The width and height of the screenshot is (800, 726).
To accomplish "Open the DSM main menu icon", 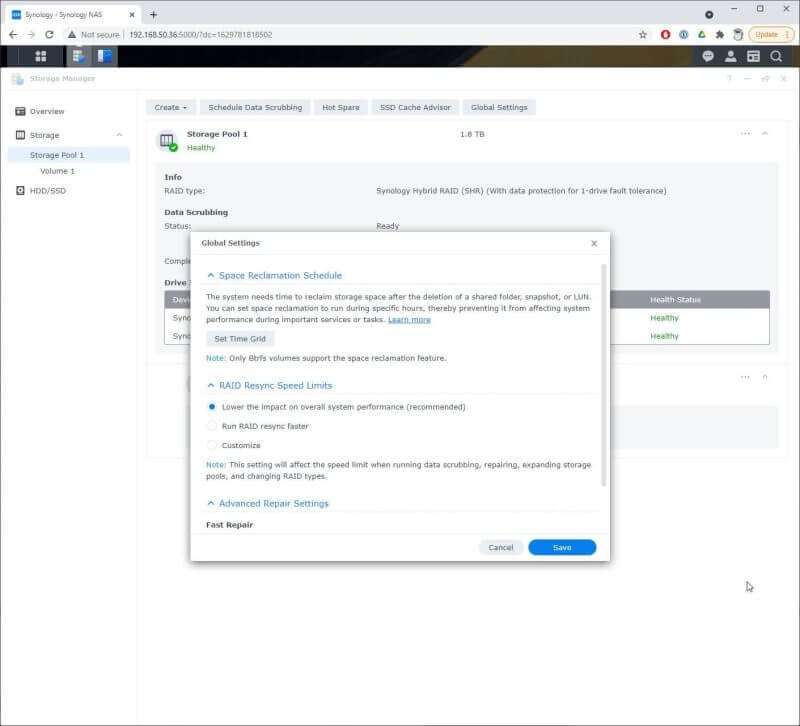I will pos(41,56).
